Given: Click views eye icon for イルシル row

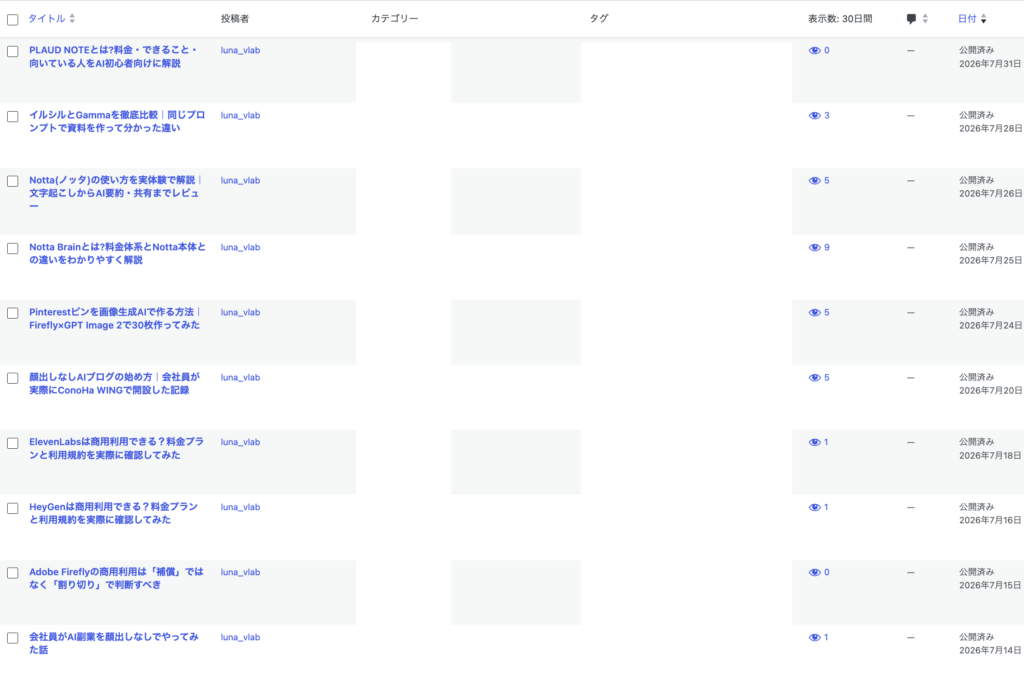Looking at the screenshot, I should point(814,116).
